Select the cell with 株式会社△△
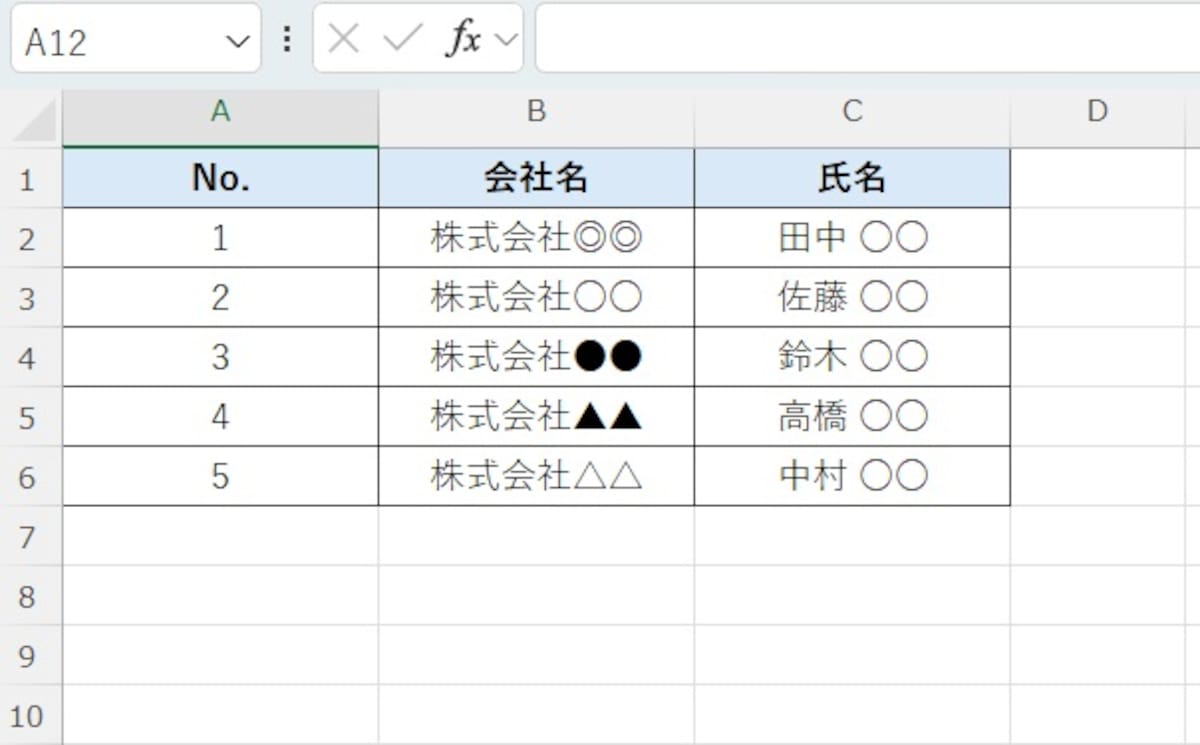 (536, 477)
